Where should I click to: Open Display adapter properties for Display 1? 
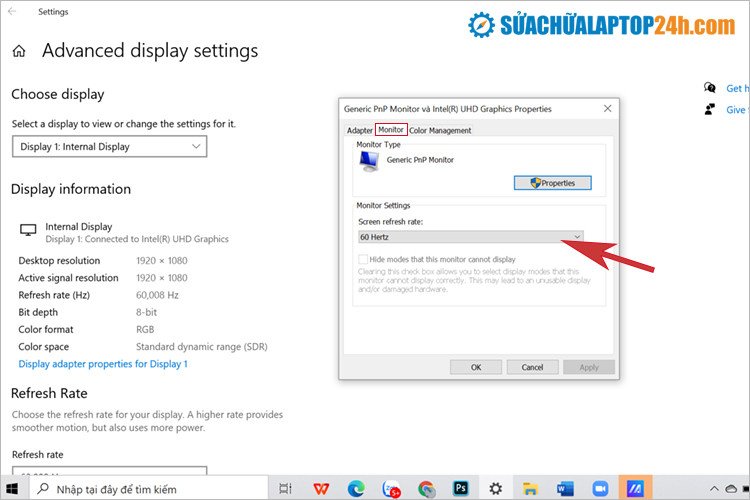click(103, 364)
